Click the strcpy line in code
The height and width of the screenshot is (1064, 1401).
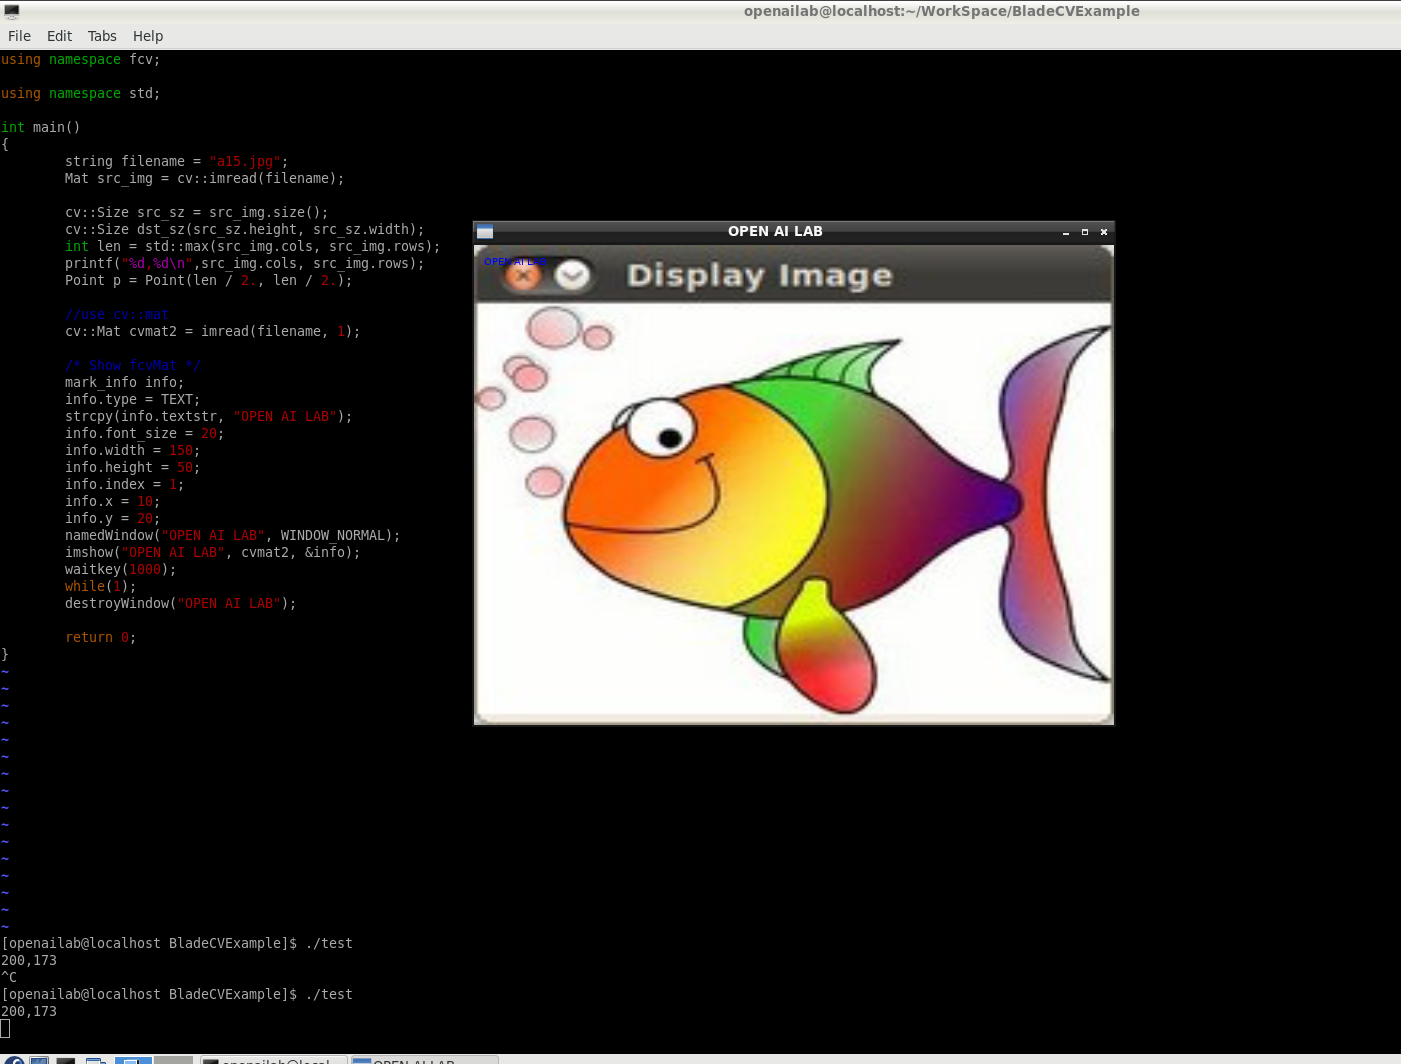(208, 416)
